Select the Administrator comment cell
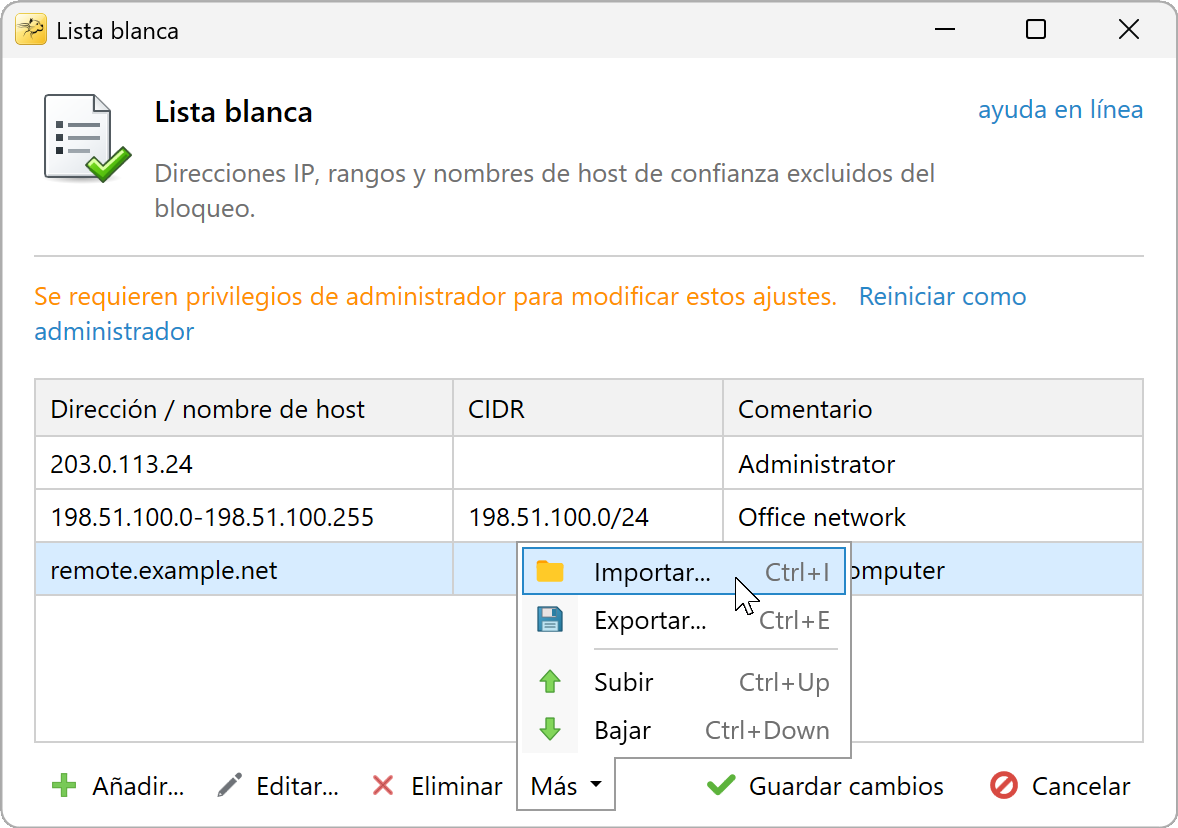Image resolution: width=1178 pixels, height=828 pixels. 932,464
